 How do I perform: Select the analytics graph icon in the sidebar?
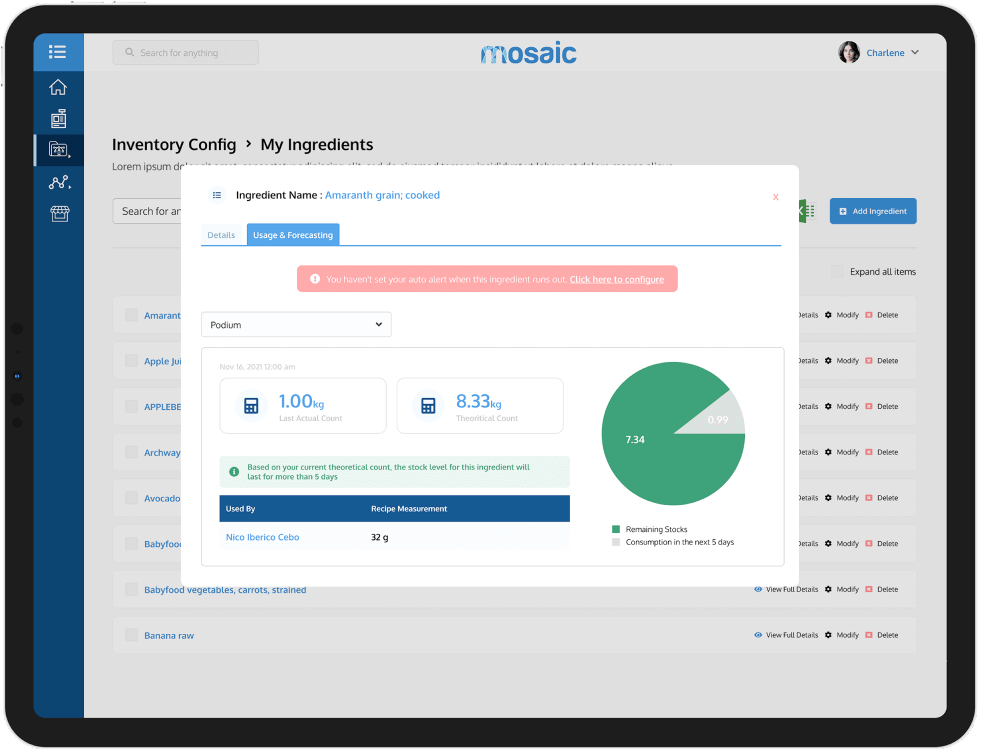57,182
